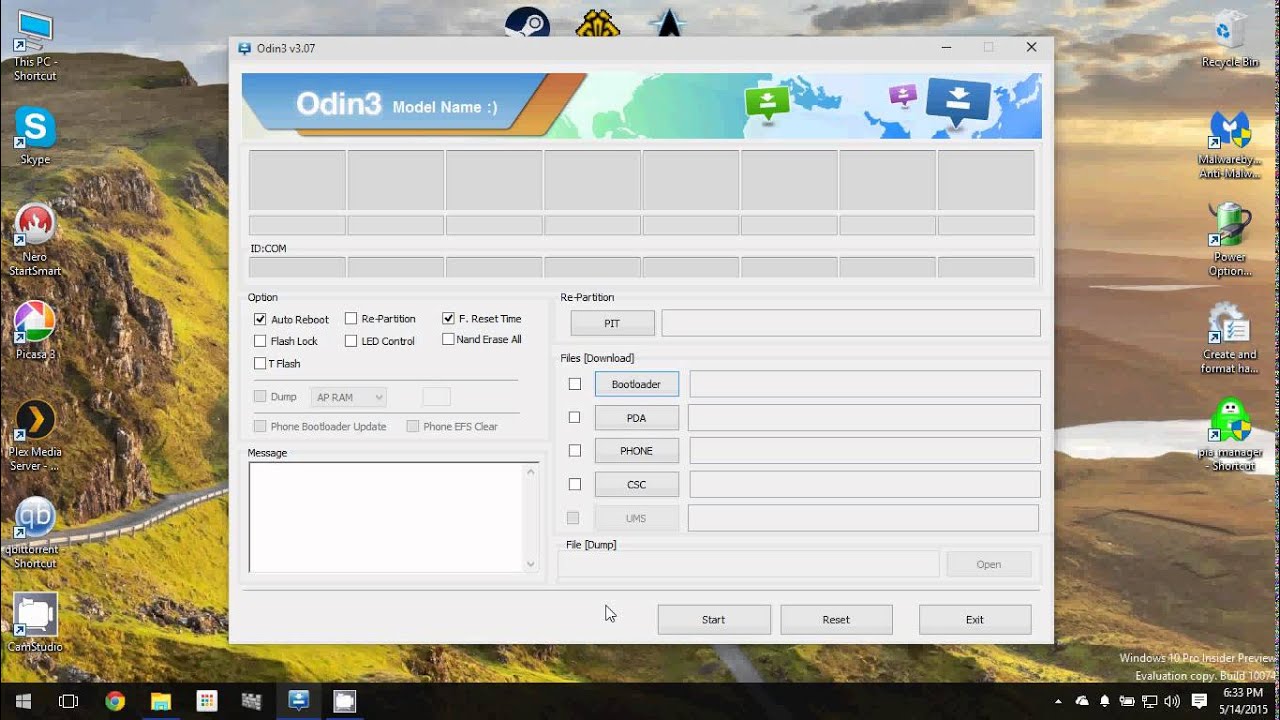
Task: Tick the LED Control checkbox
Action: (351, 341)
